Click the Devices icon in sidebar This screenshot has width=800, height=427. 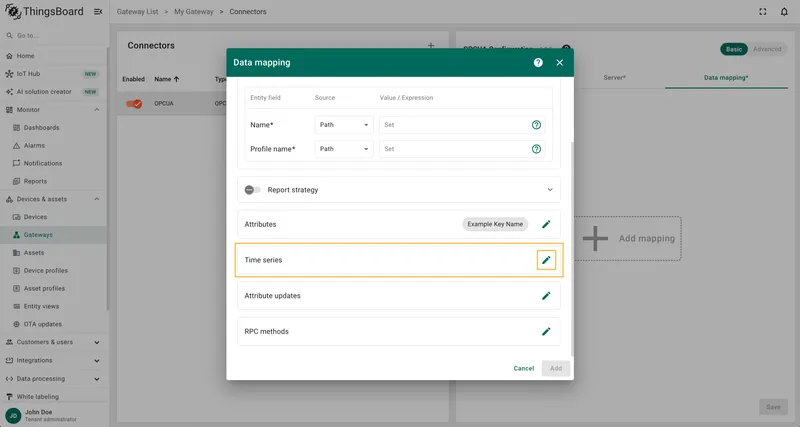(x=16, y=217)
